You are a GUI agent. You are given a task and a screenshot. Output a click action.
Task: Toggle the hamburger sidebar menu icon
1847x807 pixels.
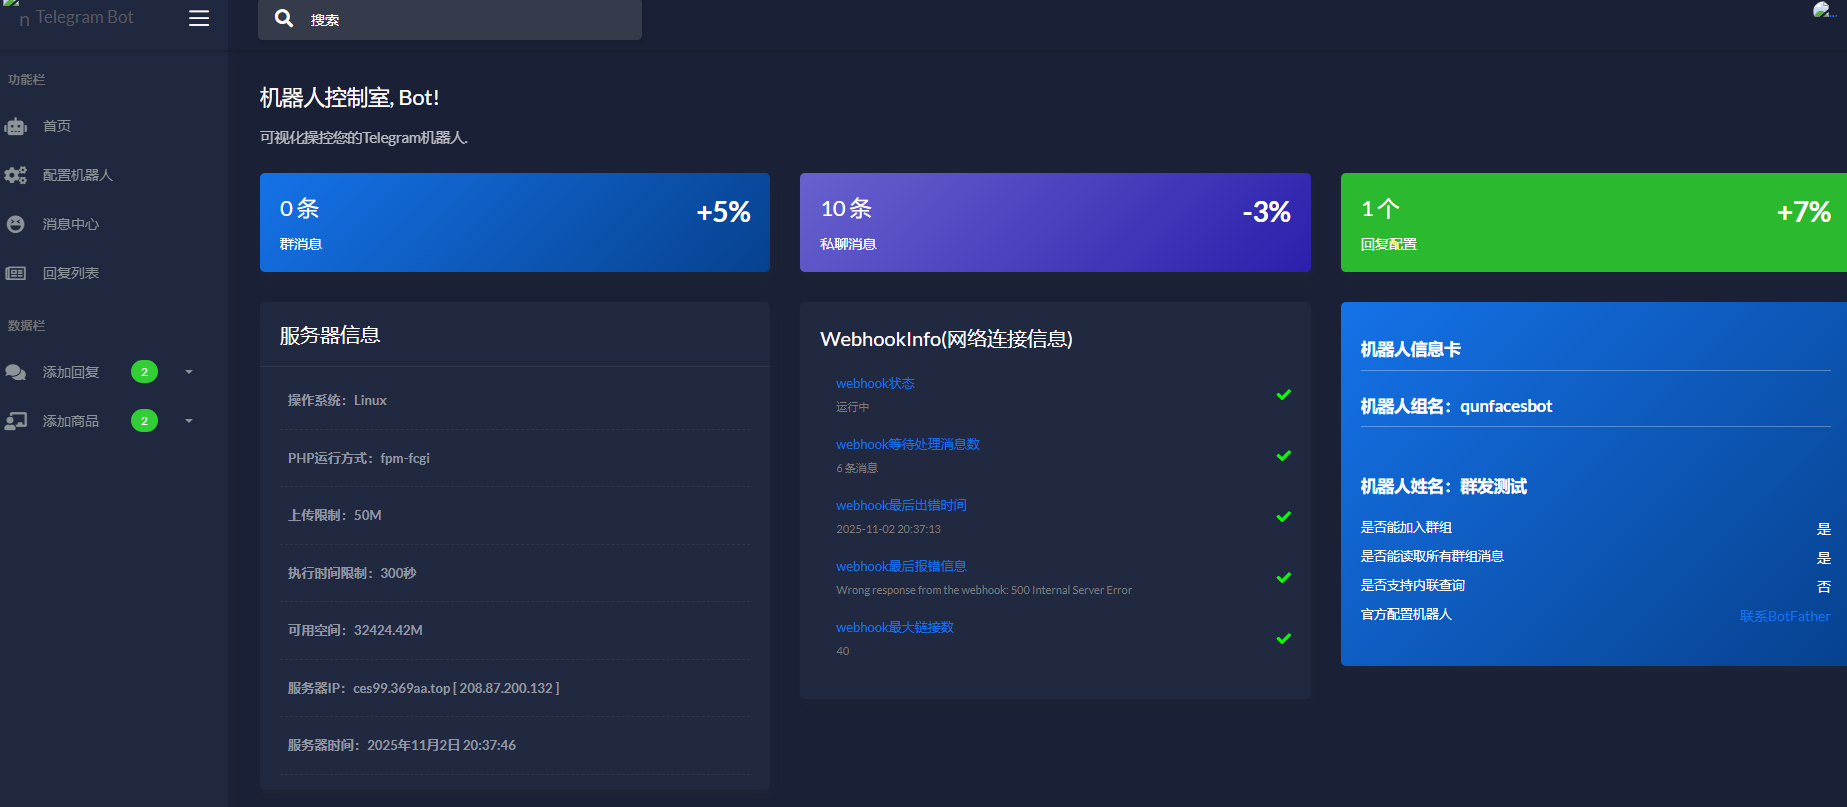199,18
